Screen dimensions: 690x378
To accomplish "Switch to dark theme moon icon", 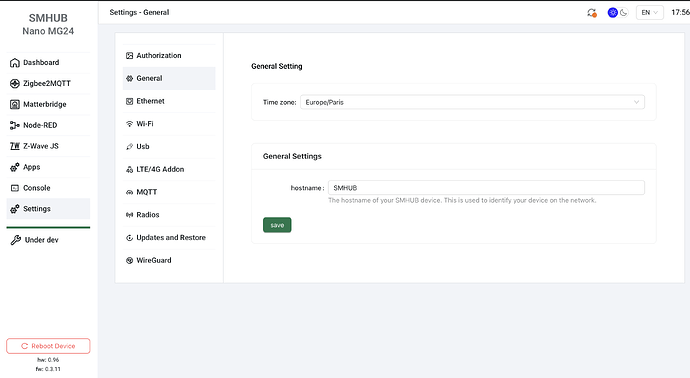I will coord(624,13).
